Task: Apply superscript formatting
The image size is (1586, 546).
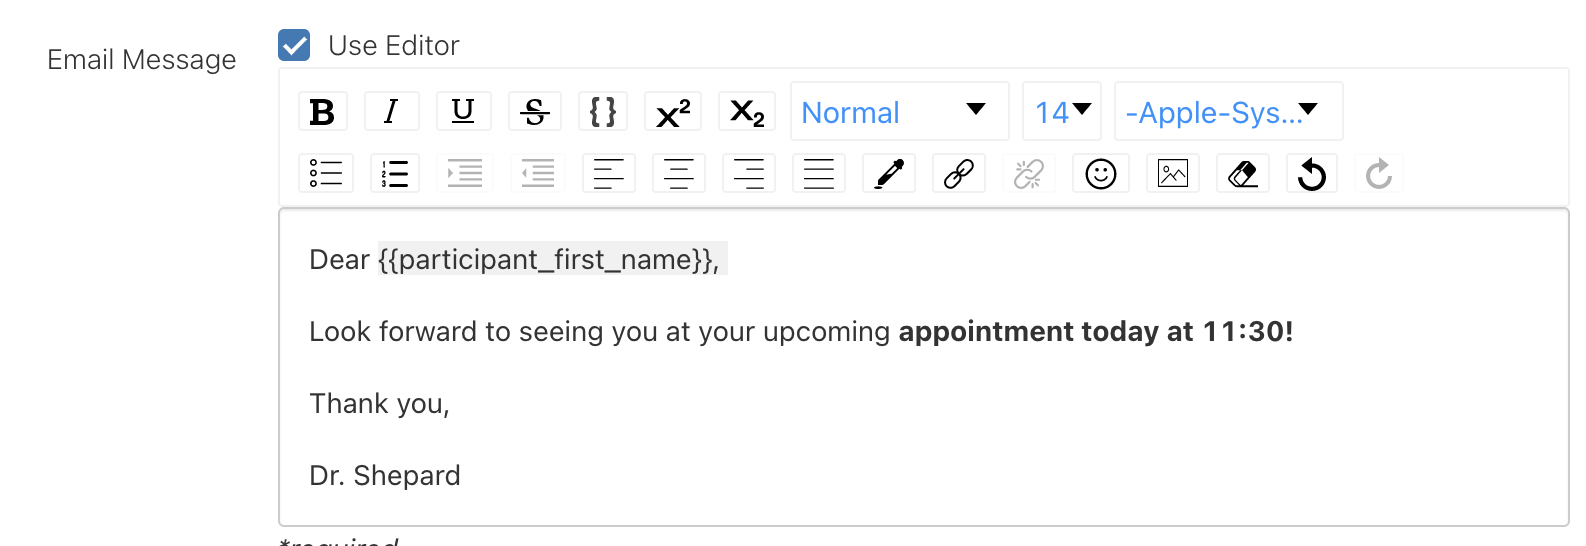Action: [x=673, y=112]
